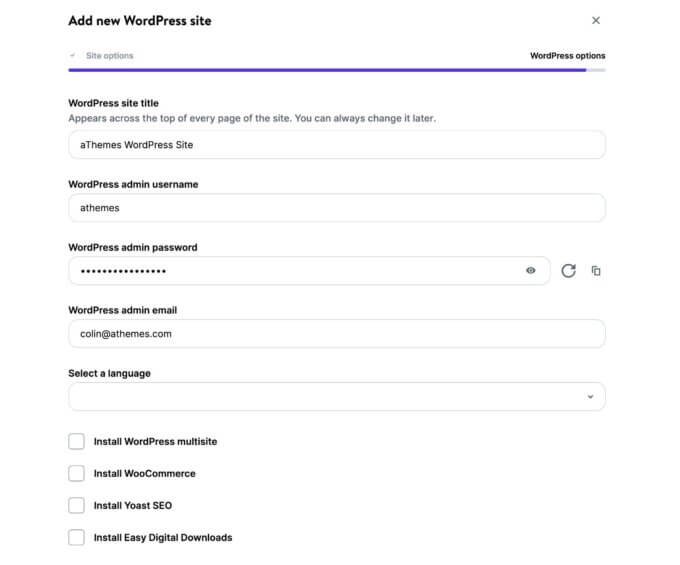Enable Install Easy Digital Downloads option
Image resolution: width=680 pixels, height=565 pixels.
[76, 537]
